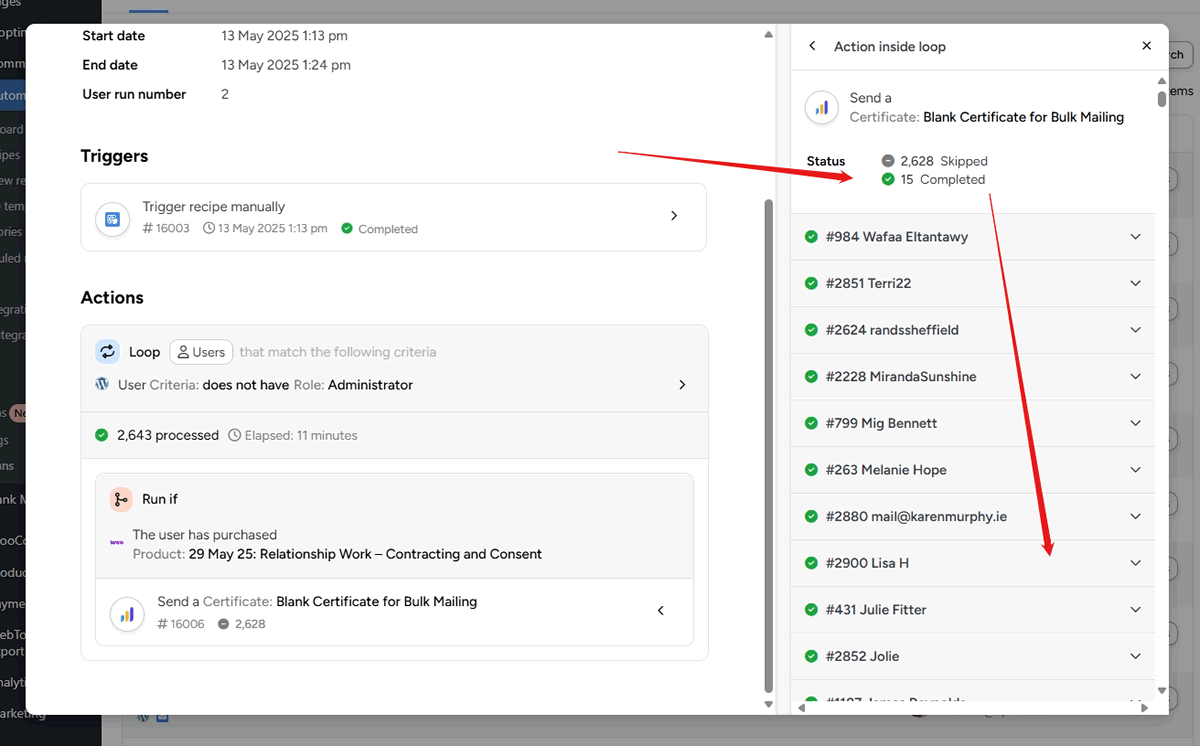Click the side panel horizontal scroll left arrow

pyautogui.click(x=801, y=708)
